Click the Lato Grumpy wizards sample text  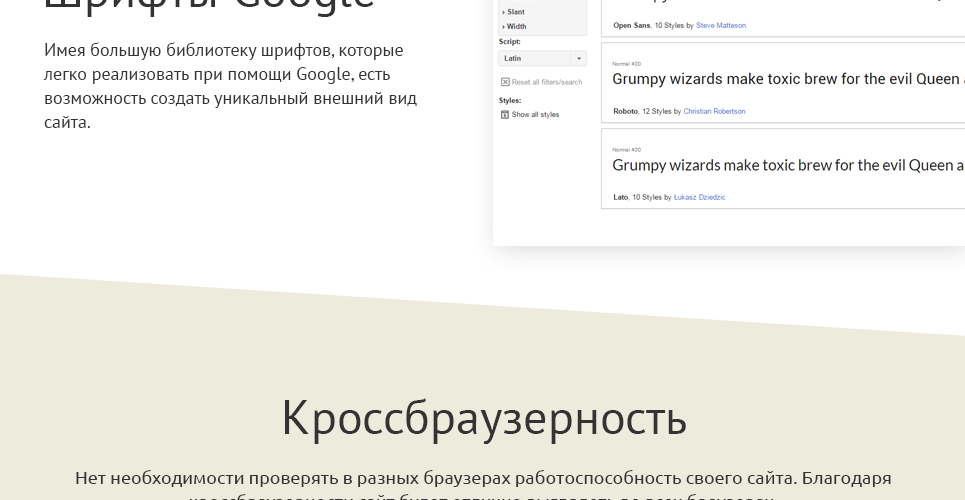pos(788,166)
